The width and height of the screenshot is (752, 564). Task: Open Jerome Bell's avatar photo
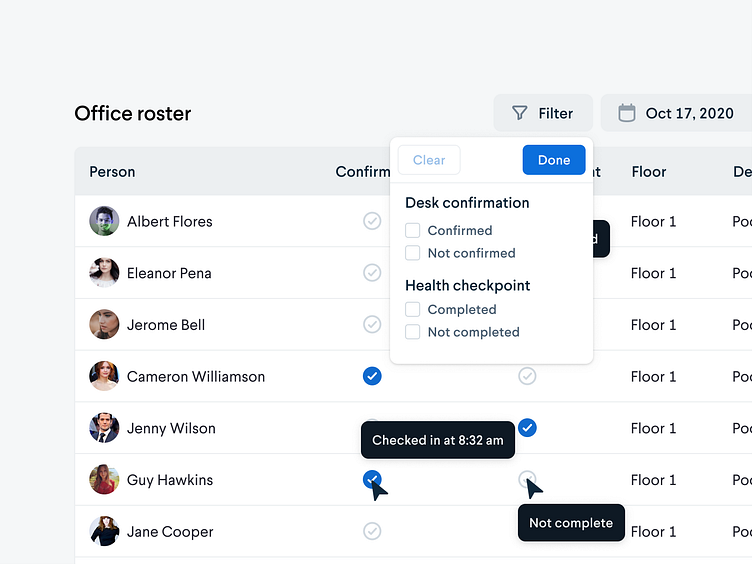(104, 324)
